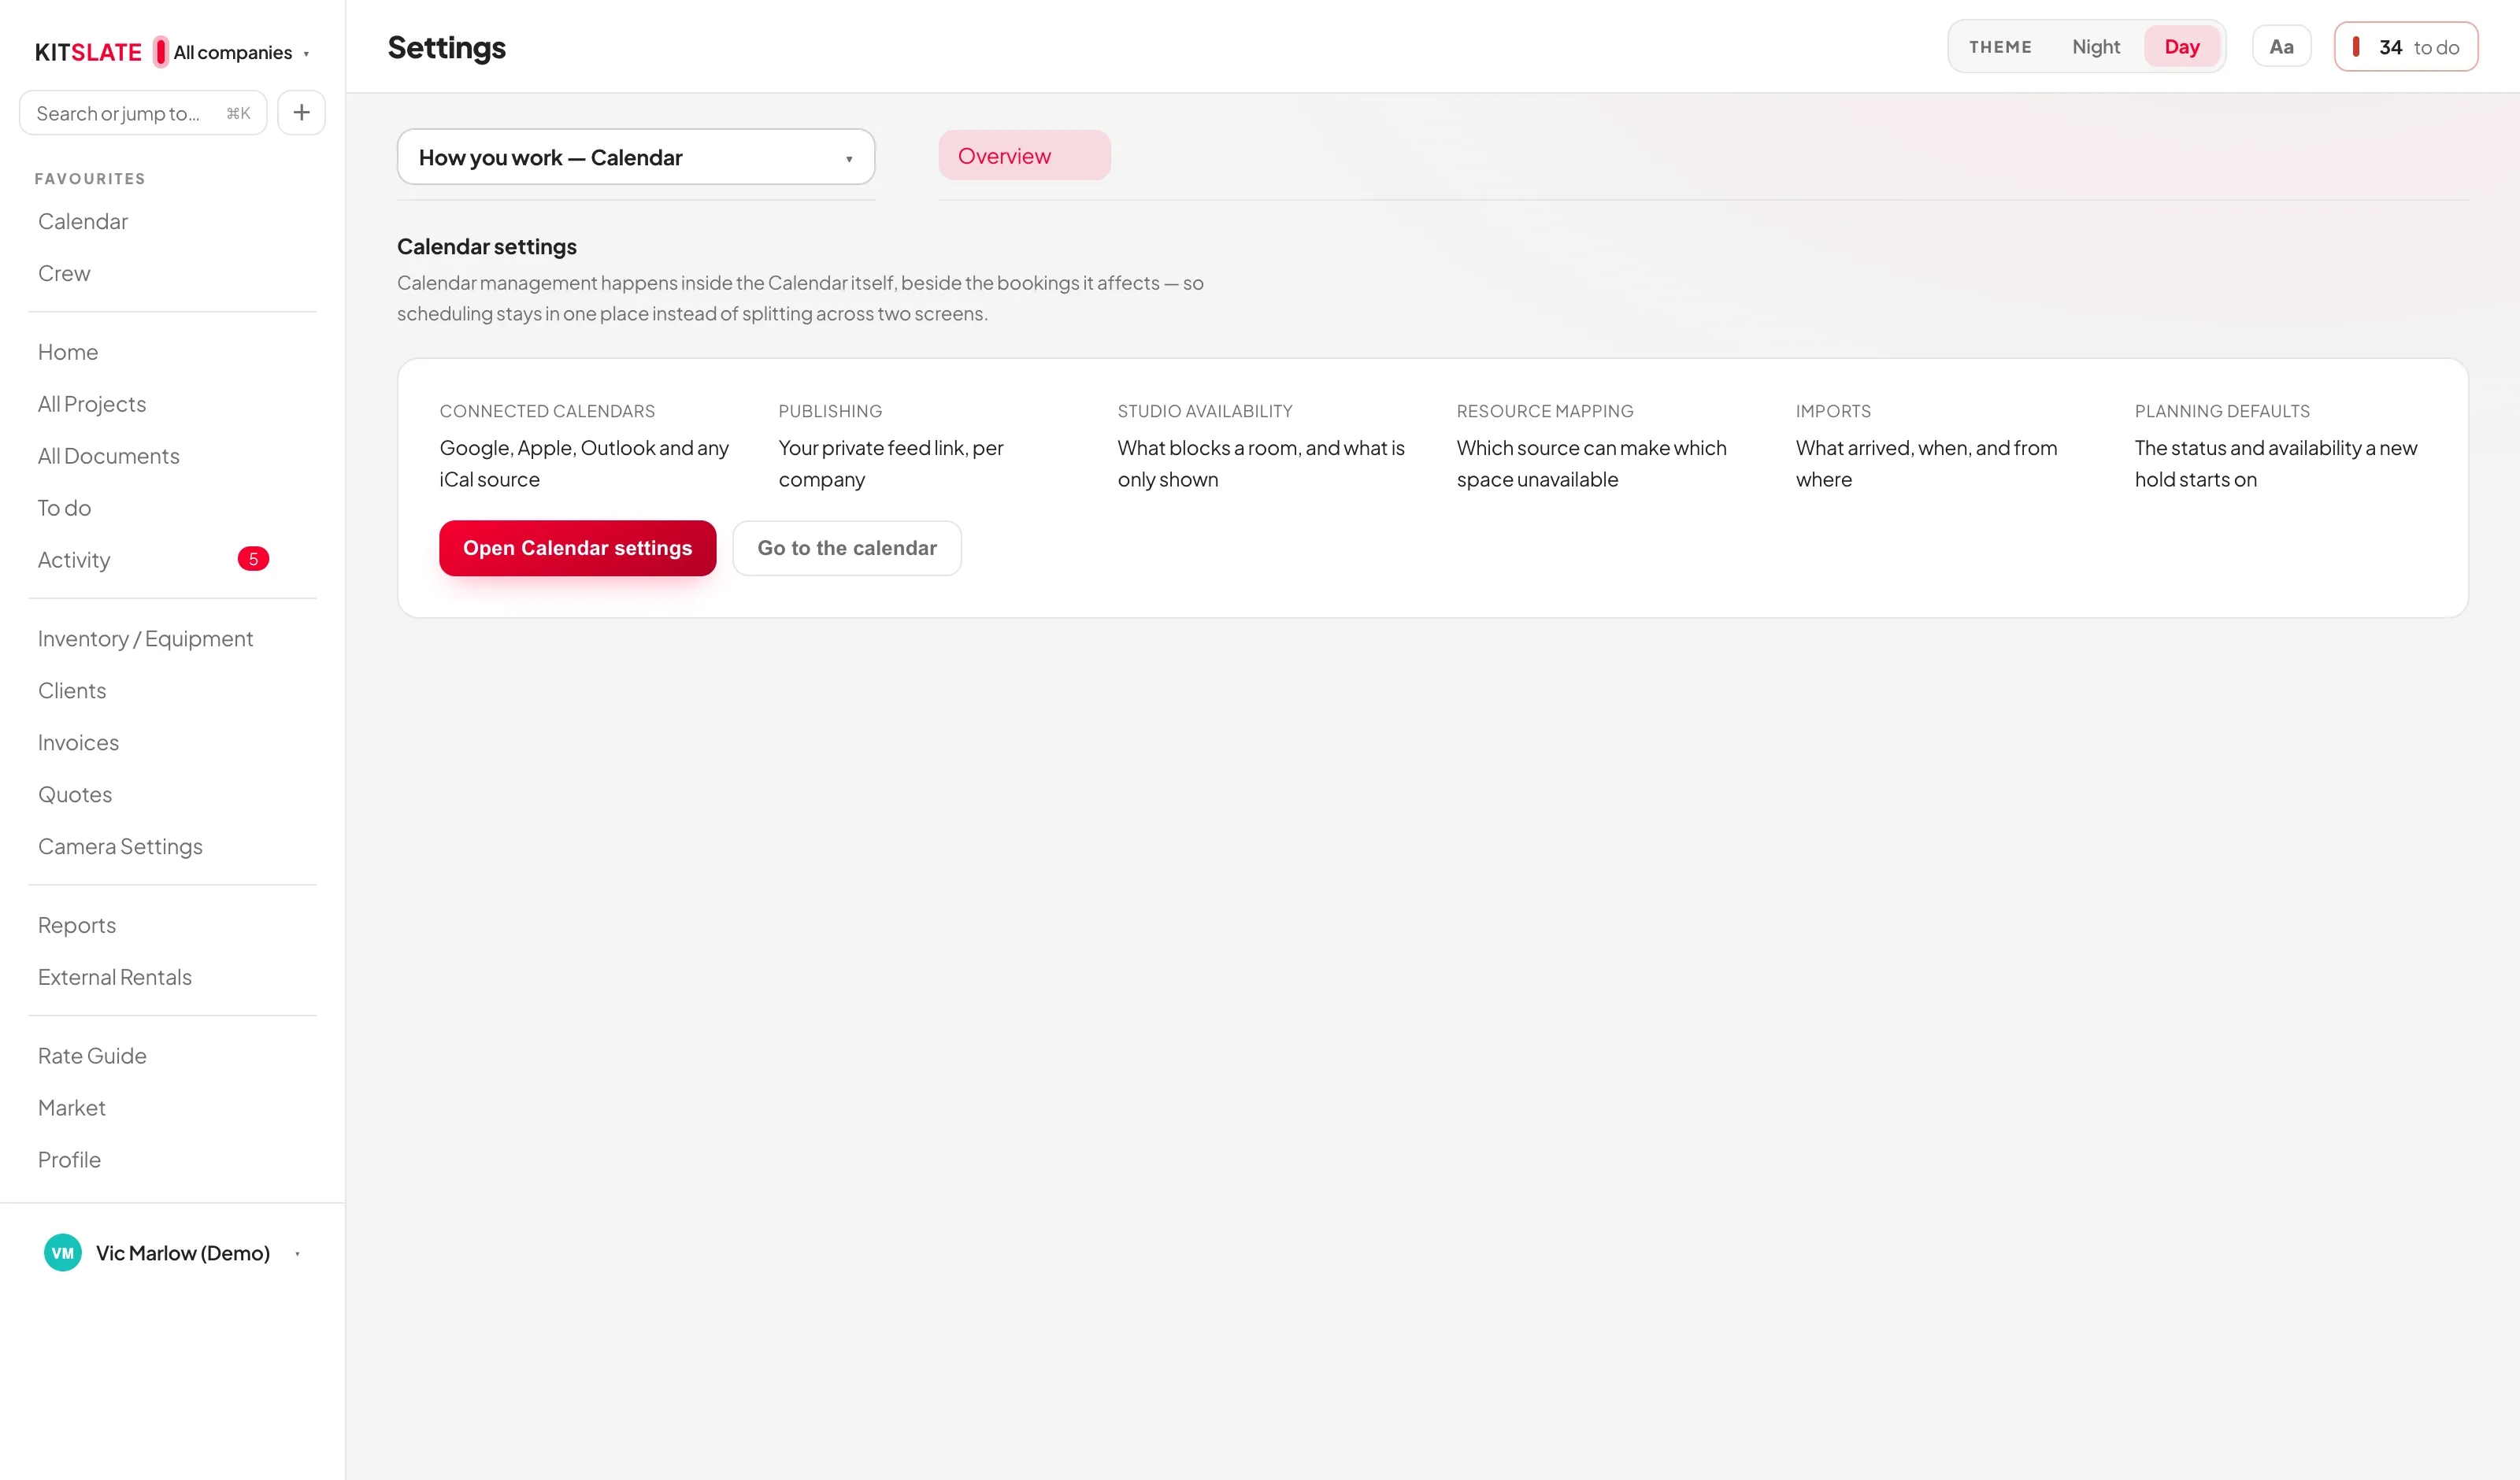The width and height of the screenshot is (2520, 1480).
Task: Open Calendar in Favourites
Action: (83, 221)
